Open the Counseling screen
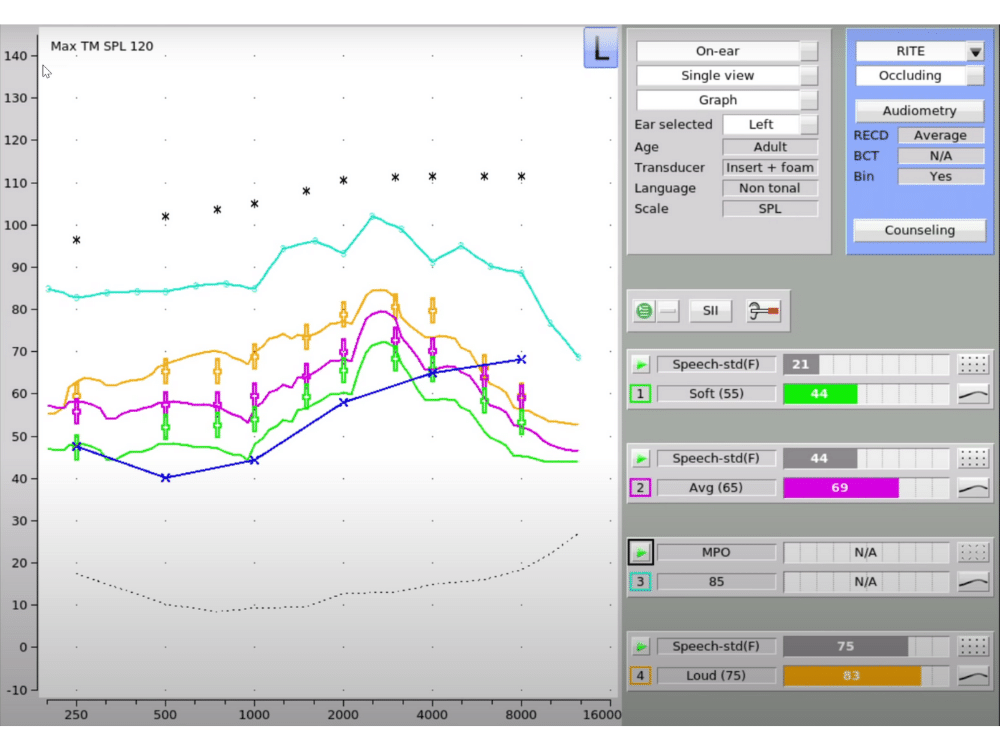The height and width of the screenshot is (750, 1000). coord(918,230)
